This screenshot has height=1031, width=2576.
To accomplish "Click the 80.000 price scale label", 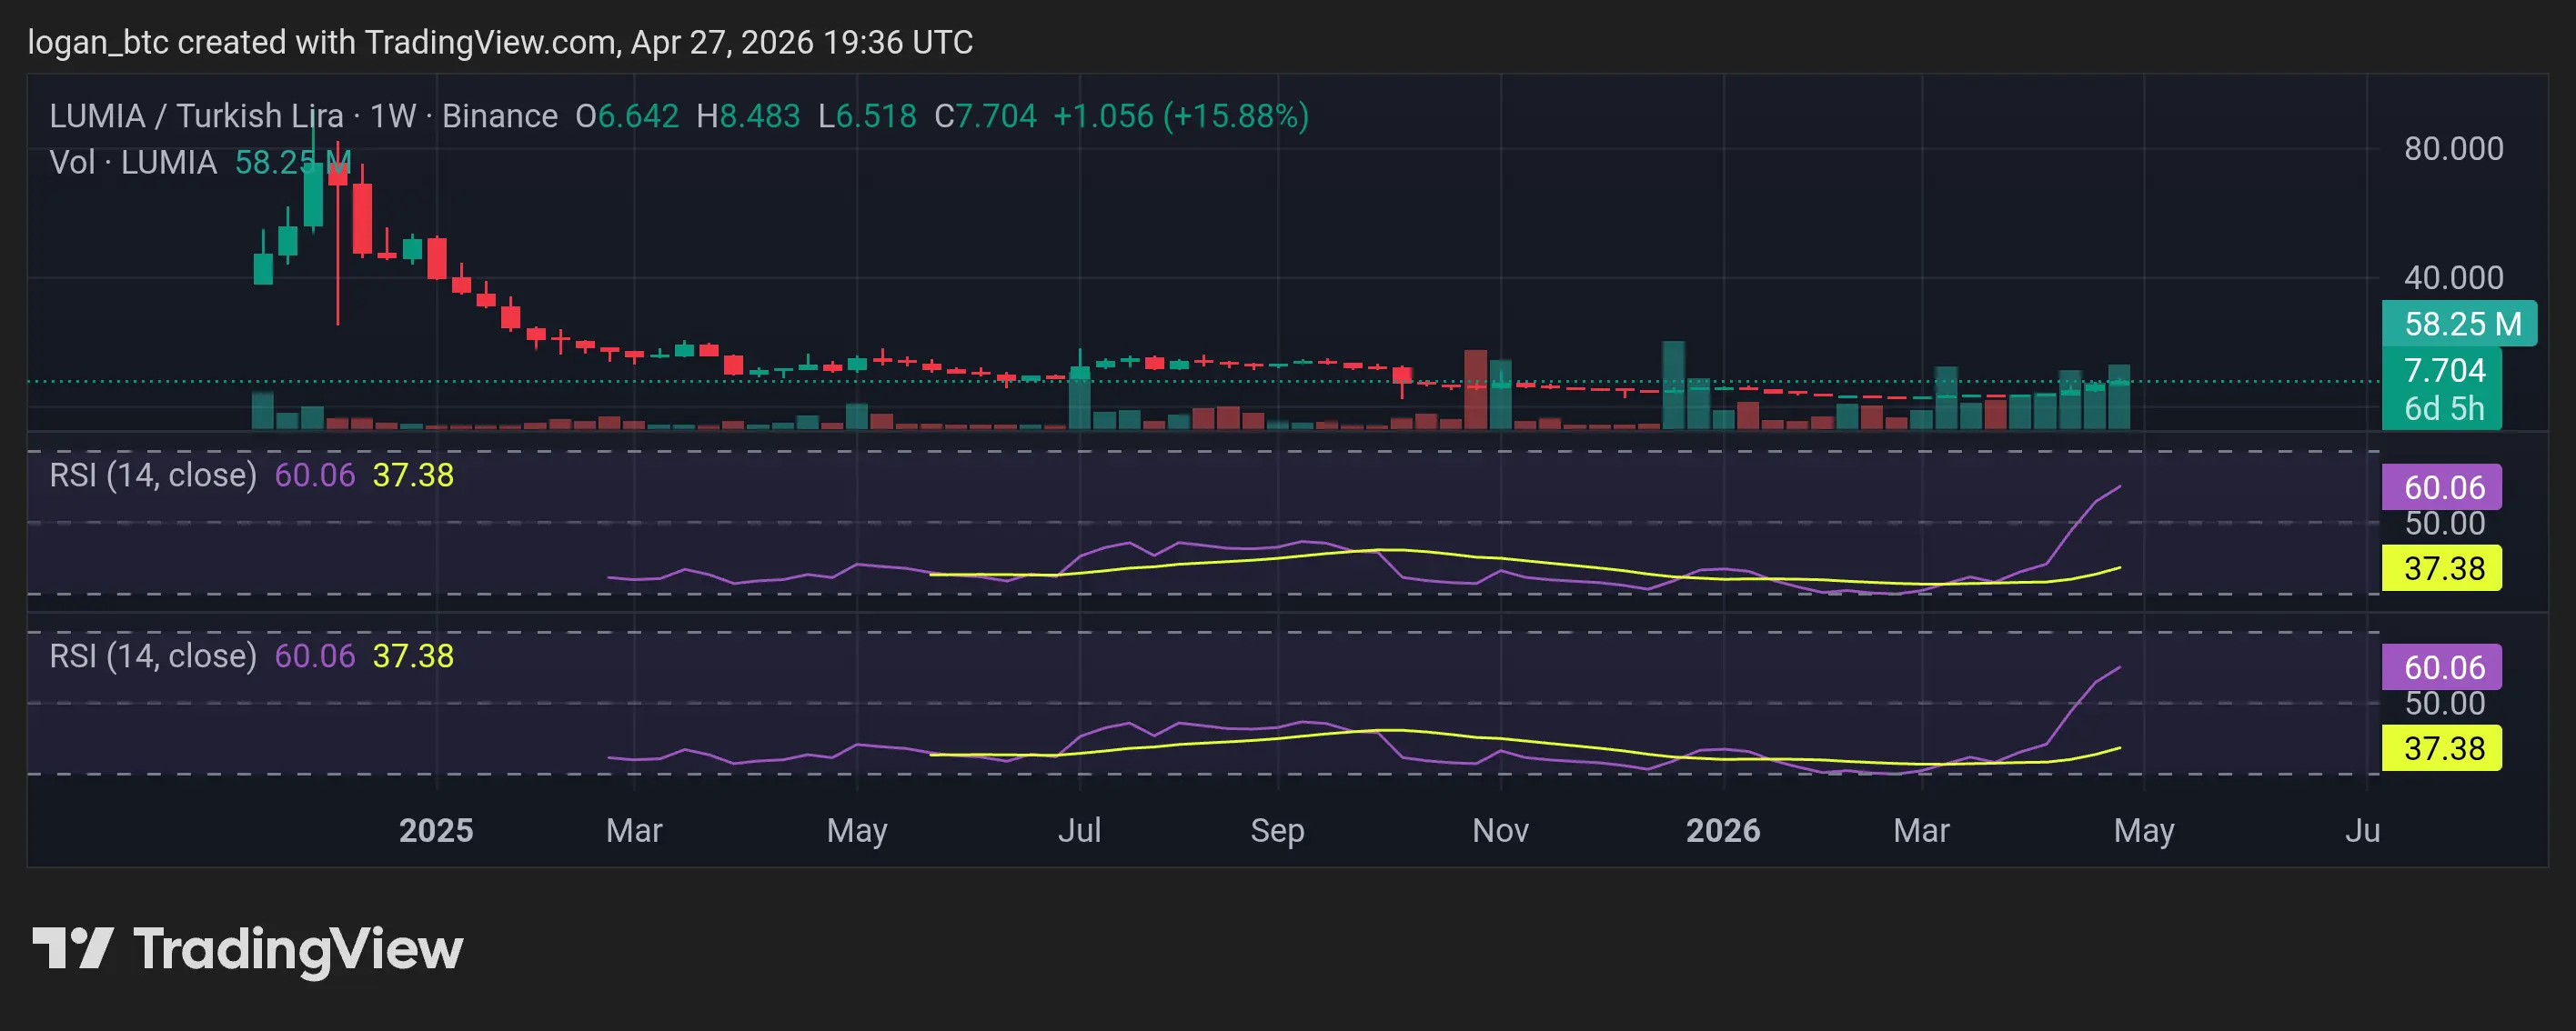I will [x=2453, y=149].
